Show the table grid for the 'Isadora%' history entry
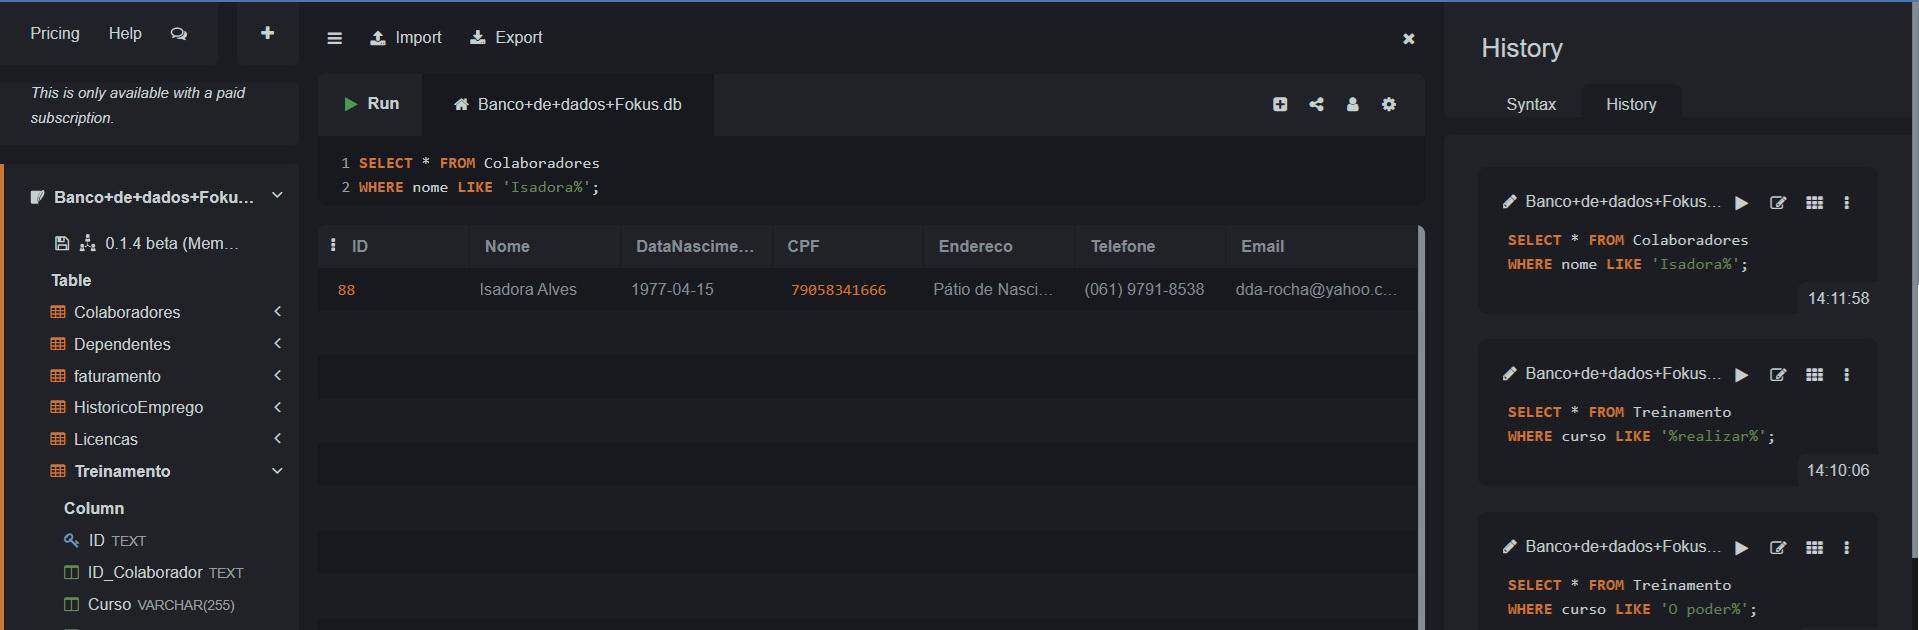The height and width of the screenshot is (630, 1919). 1815,203
